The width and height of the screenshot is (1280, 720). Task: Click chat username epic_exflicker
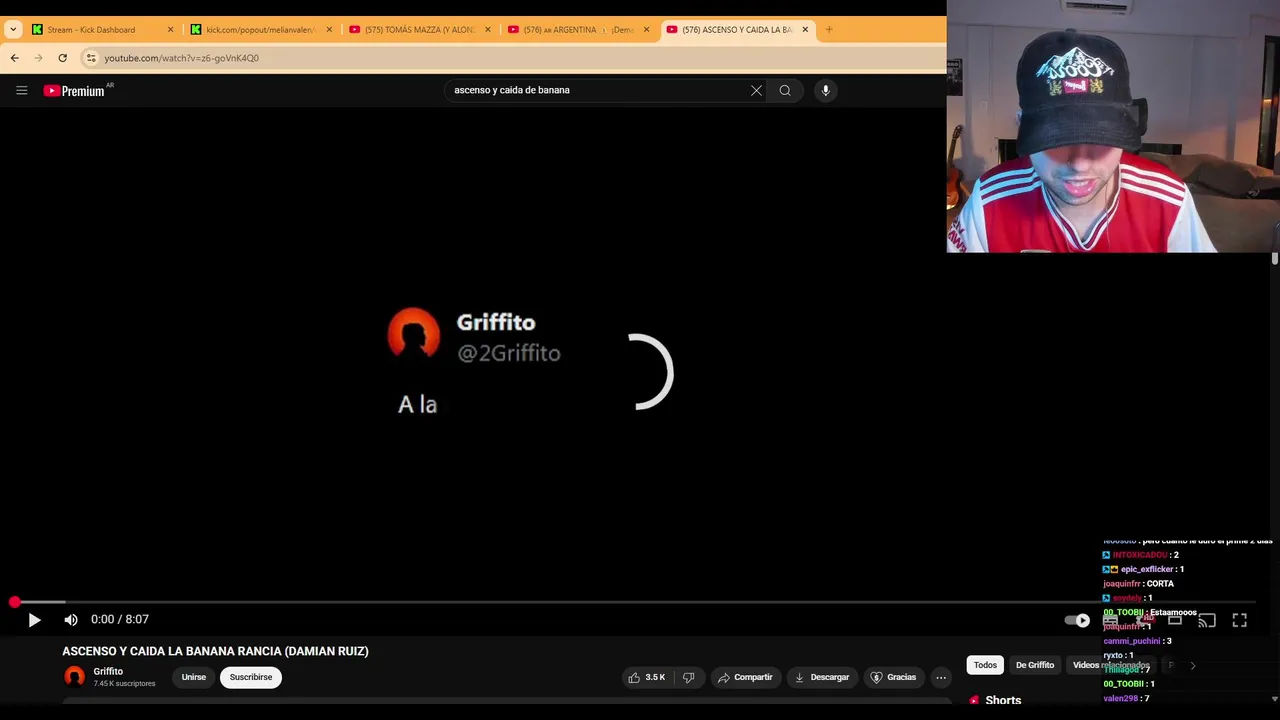pyautogui.click(x=1147, y=569)
